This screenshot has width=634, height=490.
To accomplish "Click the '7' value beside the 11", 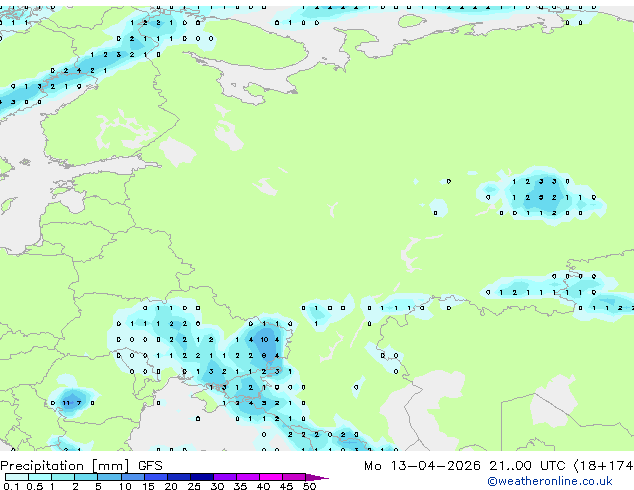I will (79, 403).
